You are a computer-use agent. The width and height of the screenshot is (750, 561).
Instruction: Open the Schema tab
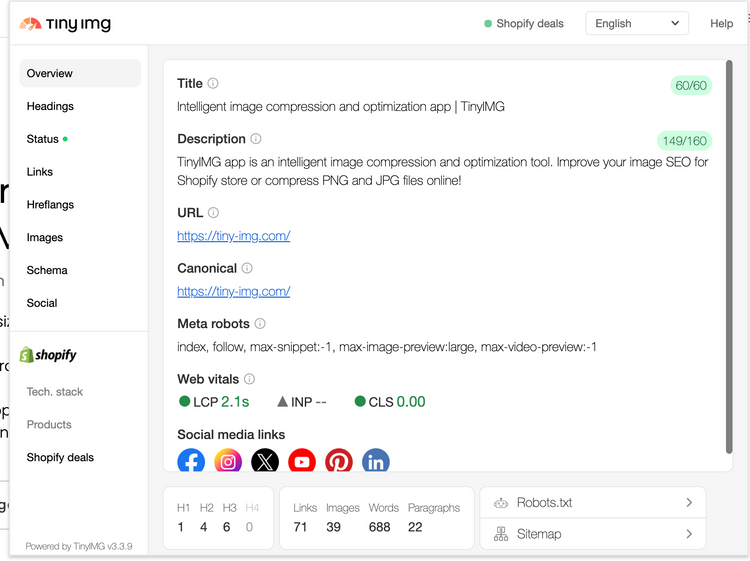[x=47, y=270]
